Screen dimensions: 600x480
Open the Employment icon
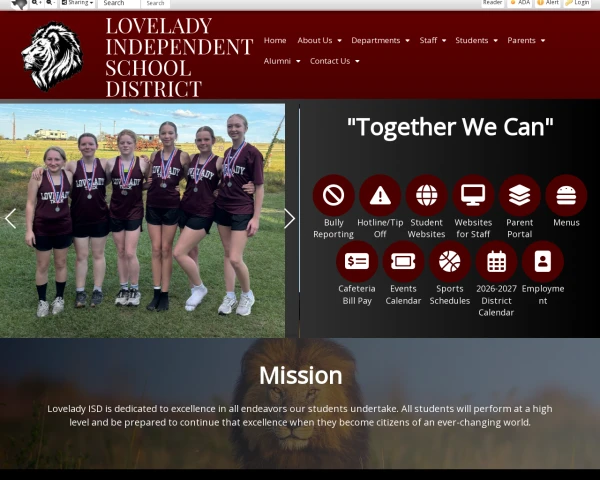543,262
